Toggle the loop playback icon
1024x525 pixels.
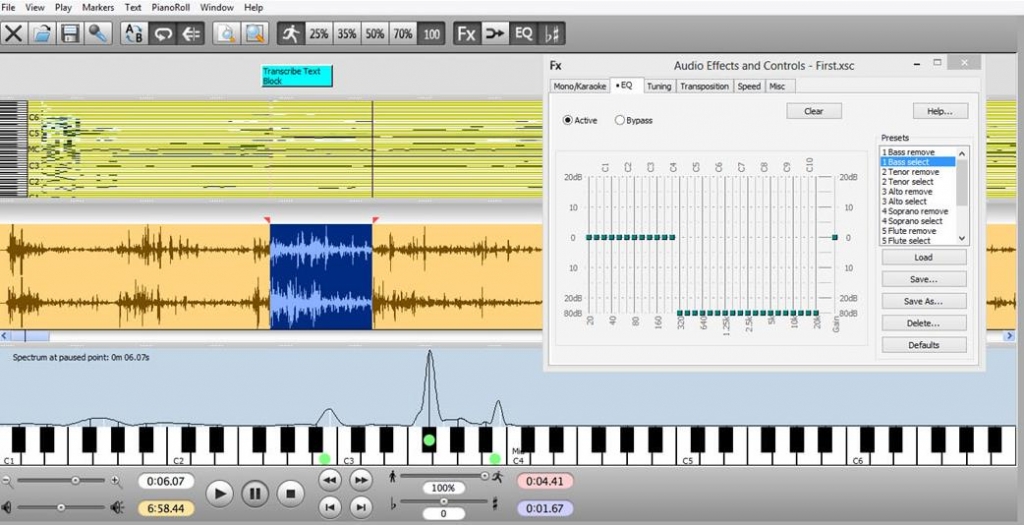(162, 33)
